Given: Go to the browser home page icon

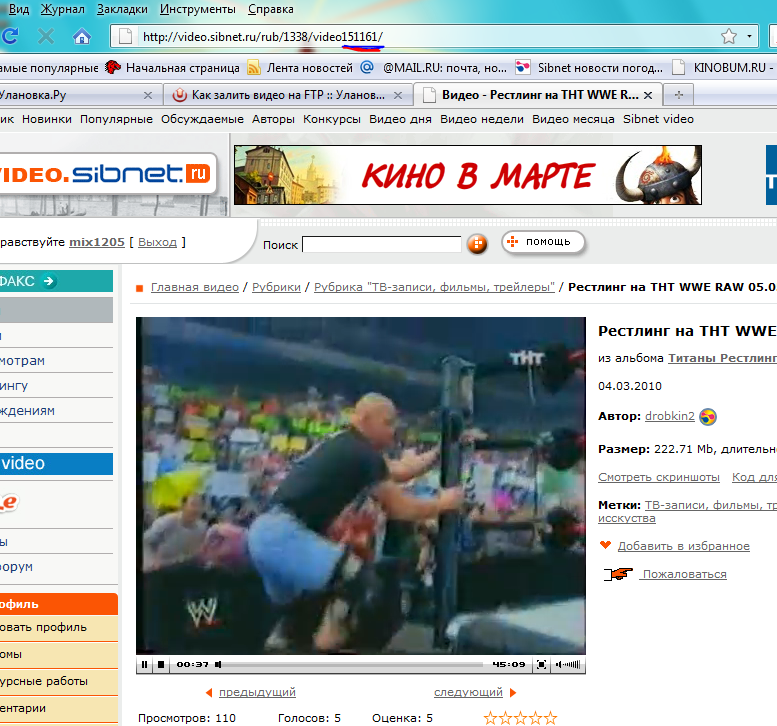Looking at the screenshot, I should click(x=82, y=36).
